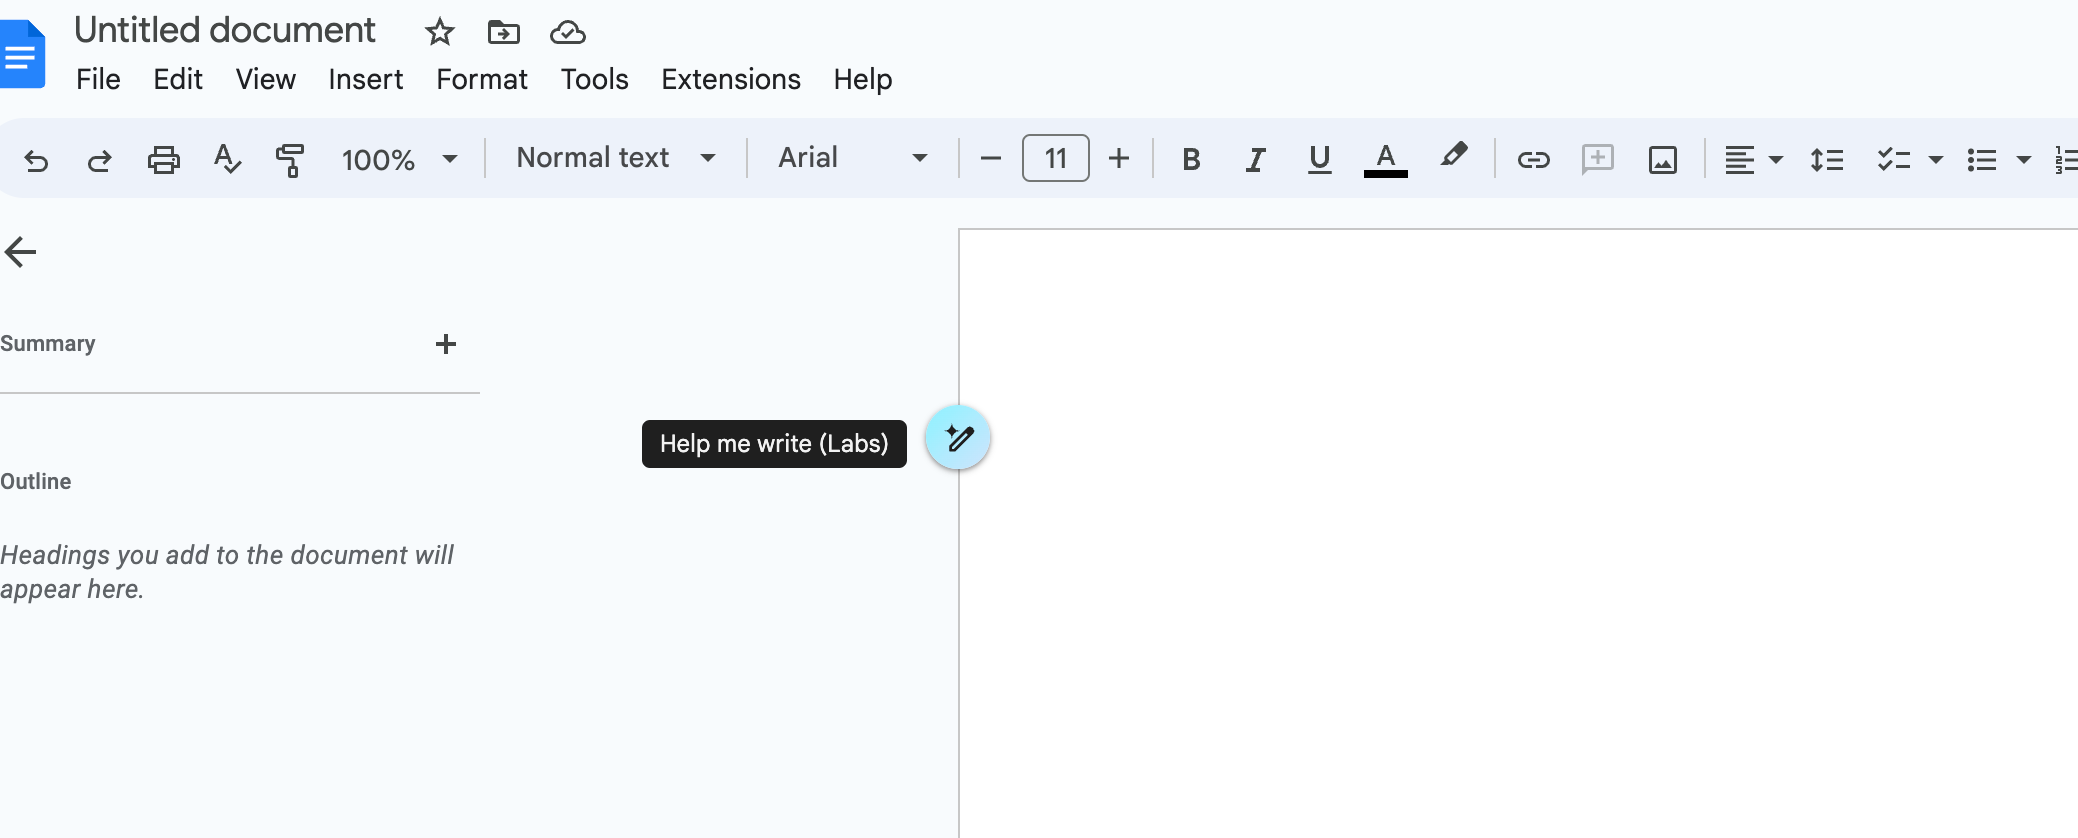Toggle italic formatting
2078x838 pixels.
(1255, 159)
